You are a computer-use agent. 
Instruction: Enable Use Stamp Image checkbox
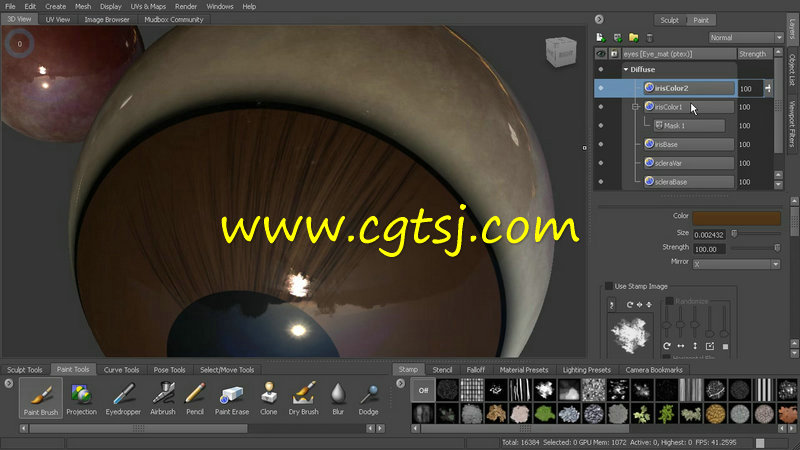pyautogui.click(x=609, y=286)
